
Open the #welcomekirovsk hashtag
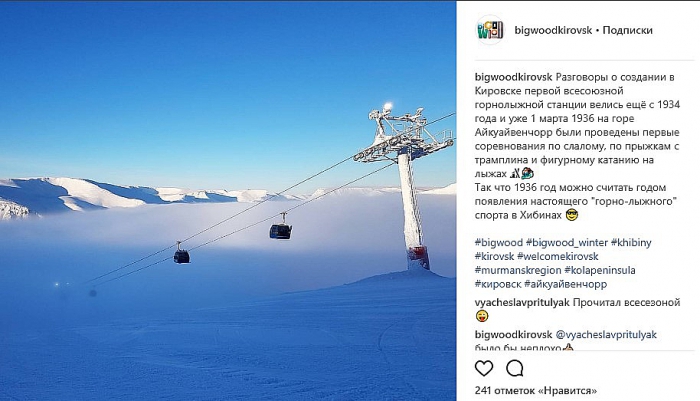click(558, 256)
